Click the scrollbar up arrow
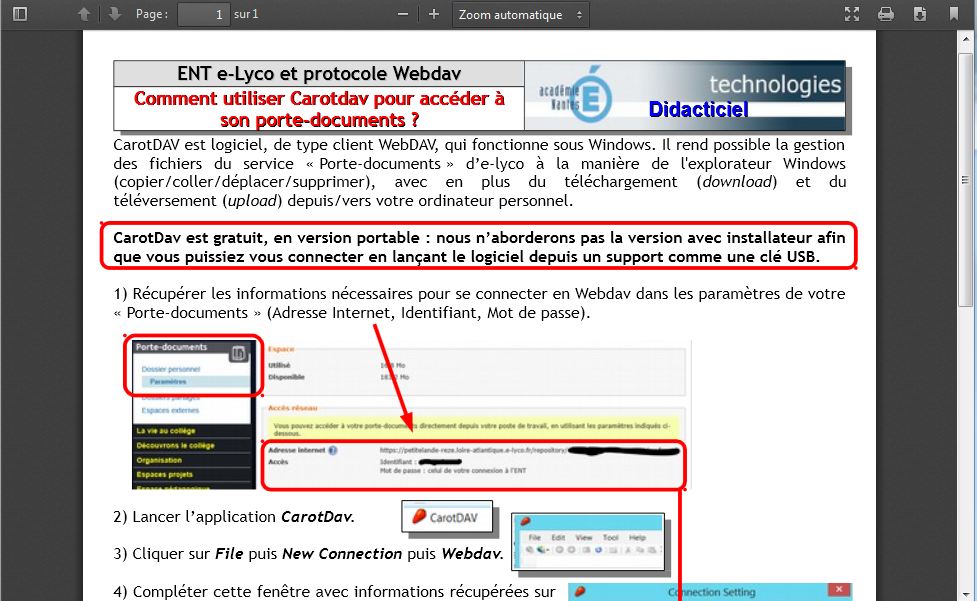This screenshot has width=977, height=601. pos(967,37)
